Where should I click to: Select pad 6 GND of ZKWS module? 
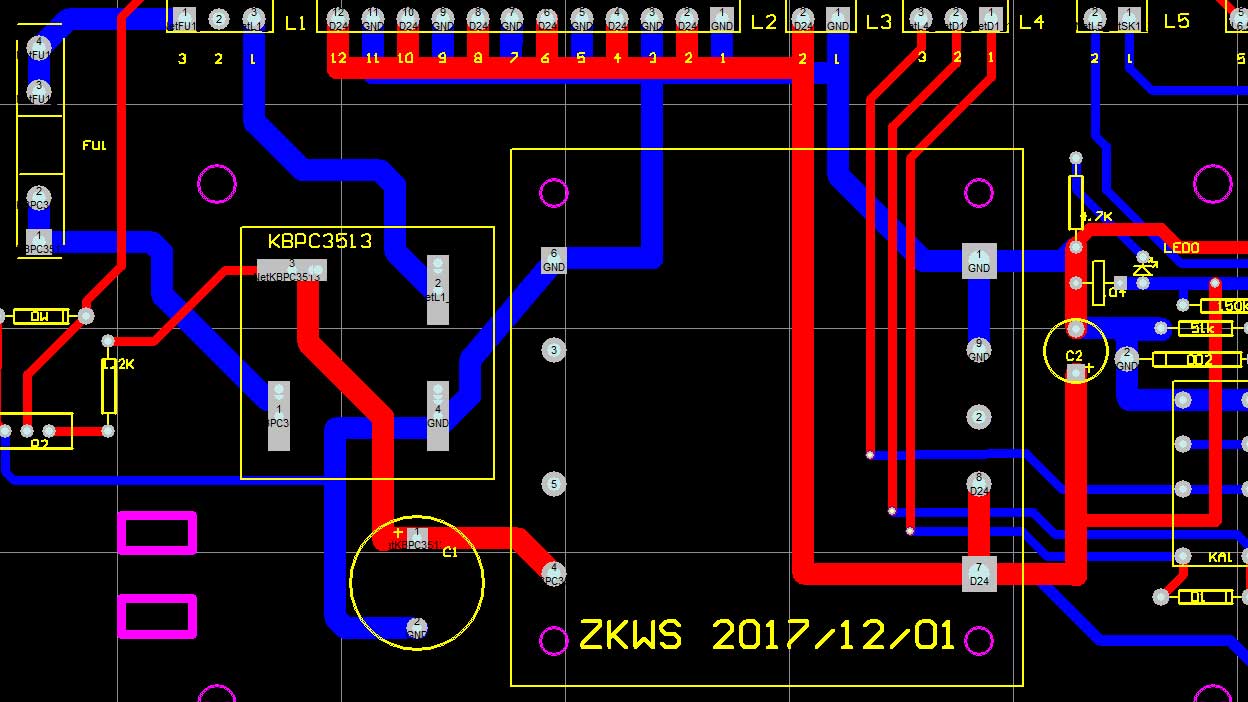553,260
